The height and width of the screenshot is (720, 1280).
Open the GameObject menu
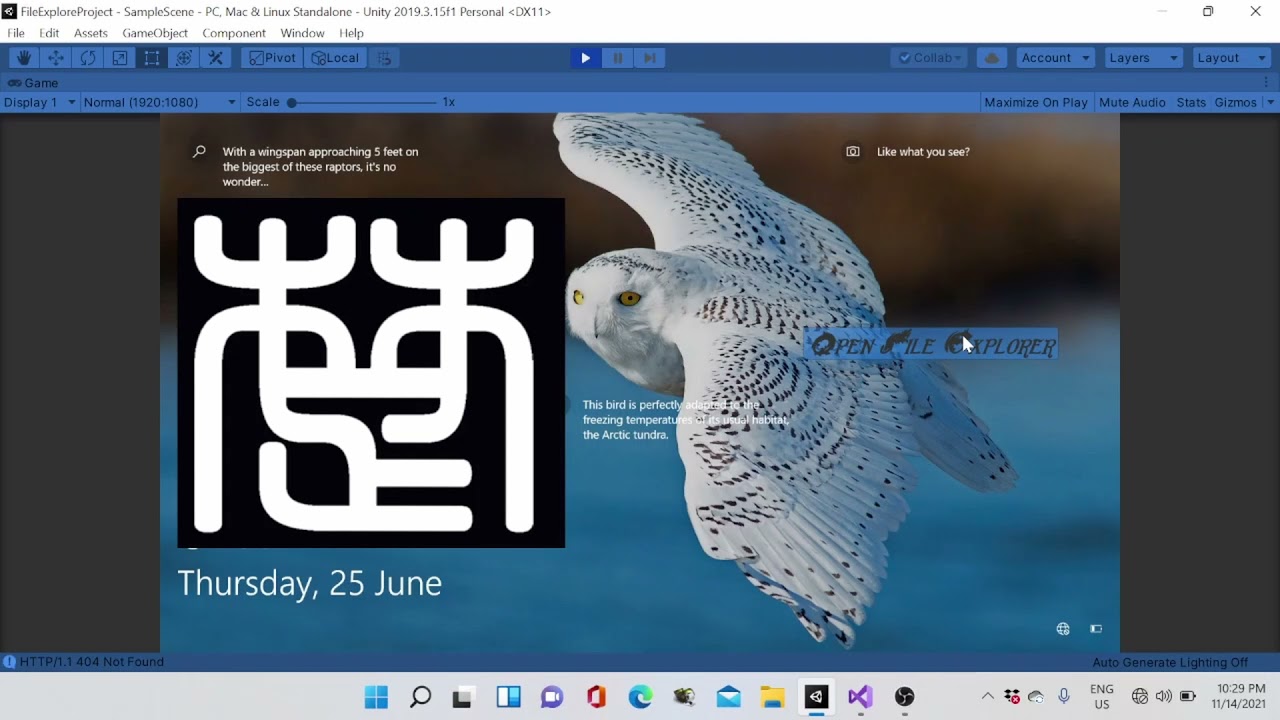155,33
